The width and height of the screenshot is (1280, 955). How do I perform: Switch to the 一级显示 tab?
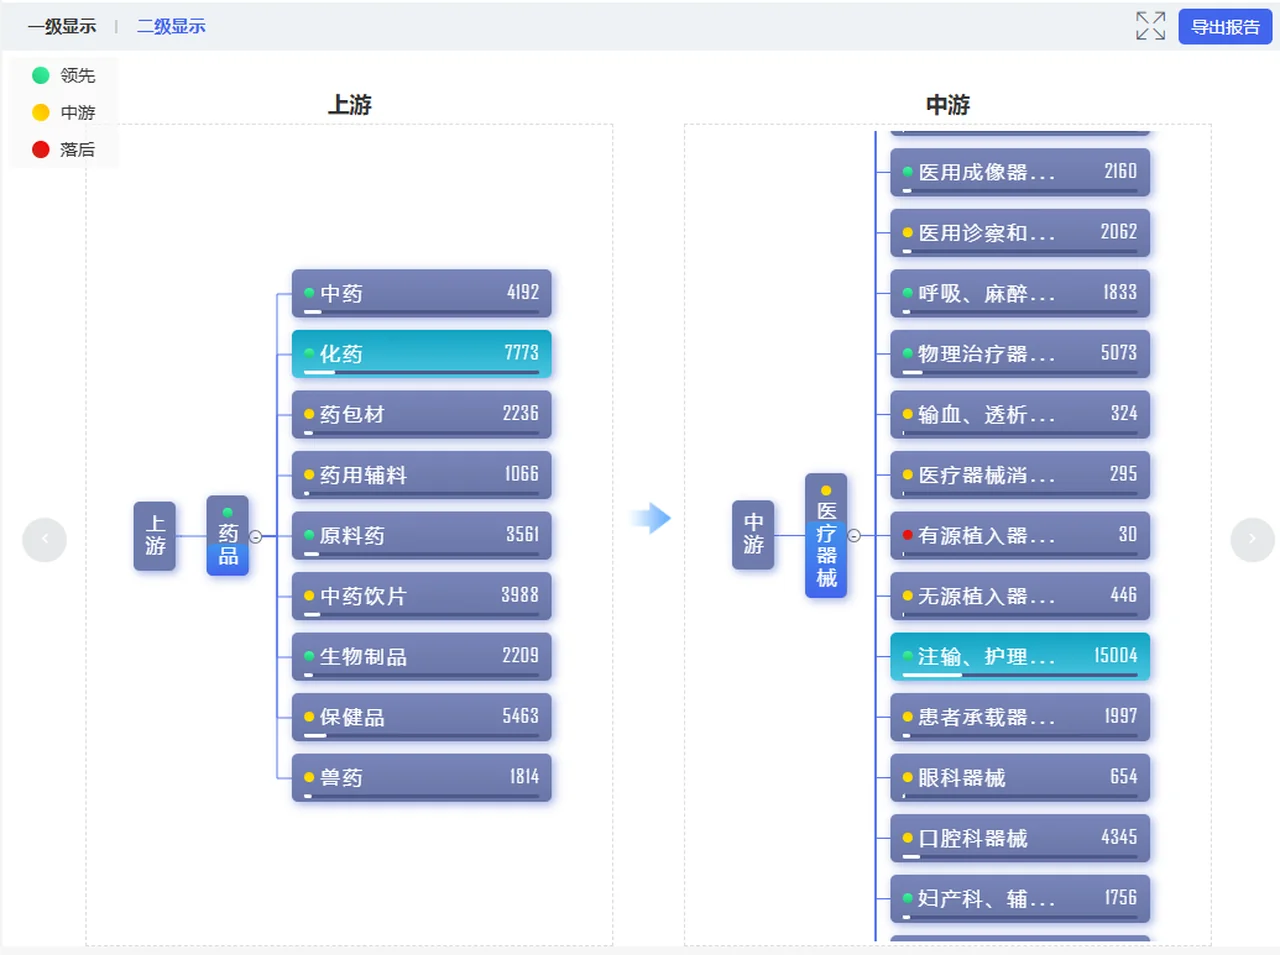[x=62, y=26]
